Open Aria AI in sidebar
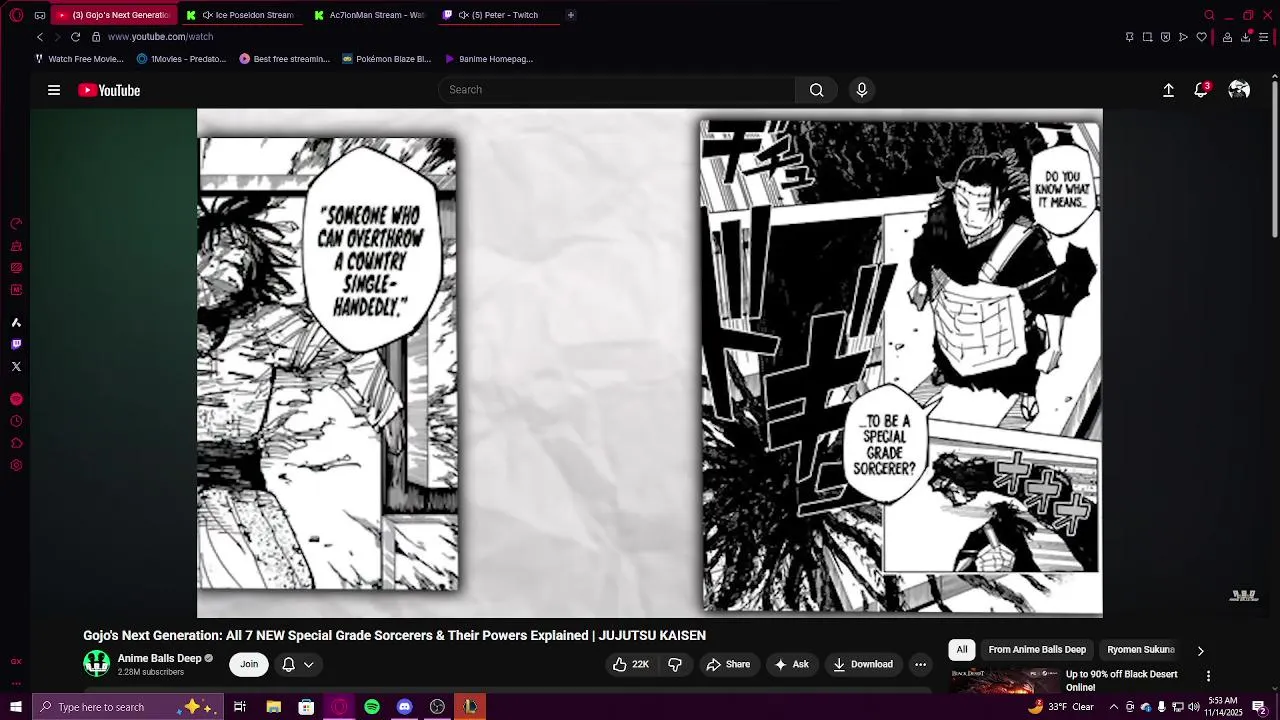Screen dimensions: 1280x720 (16, 322)
